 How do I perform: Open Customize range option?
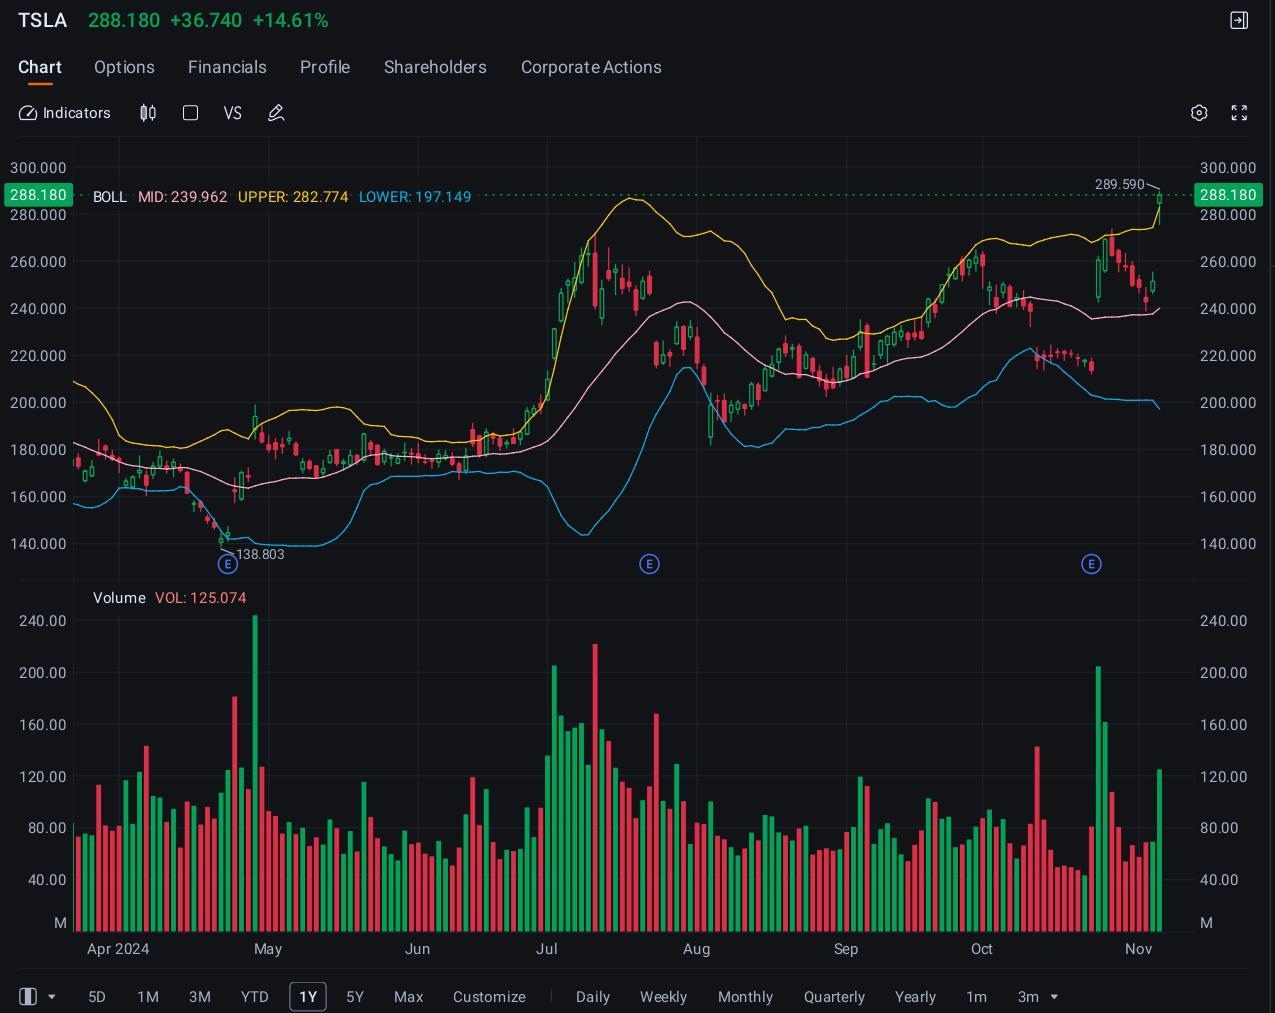click(489, 997)
